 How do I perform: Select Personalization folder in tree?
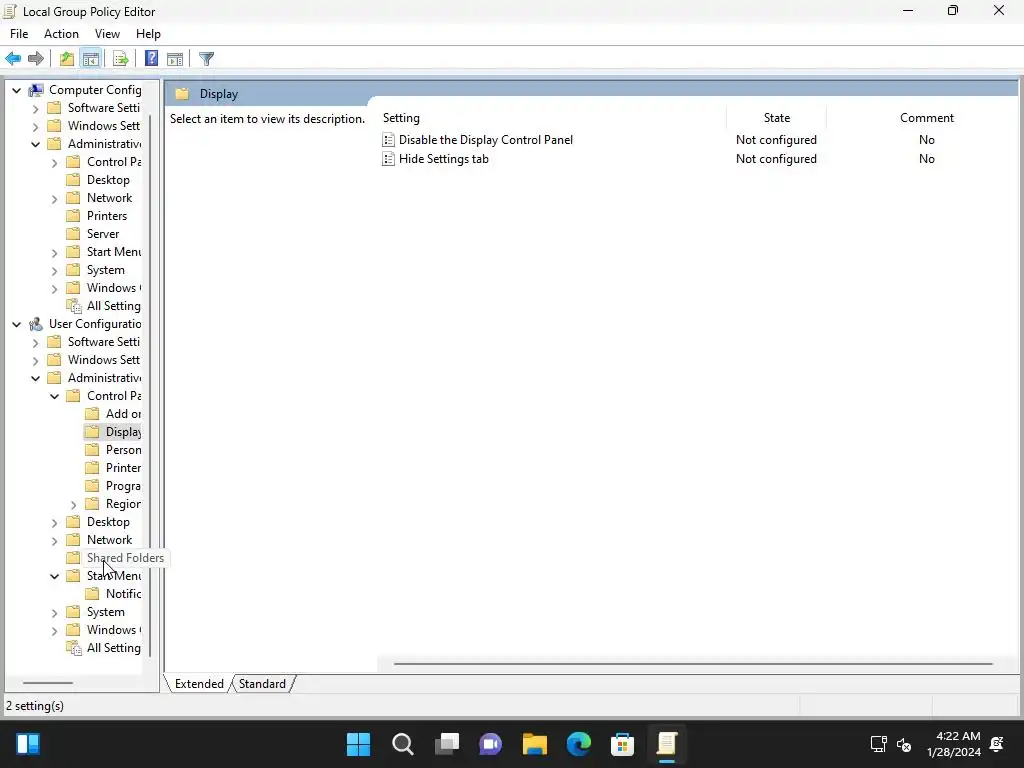point(113,450)
